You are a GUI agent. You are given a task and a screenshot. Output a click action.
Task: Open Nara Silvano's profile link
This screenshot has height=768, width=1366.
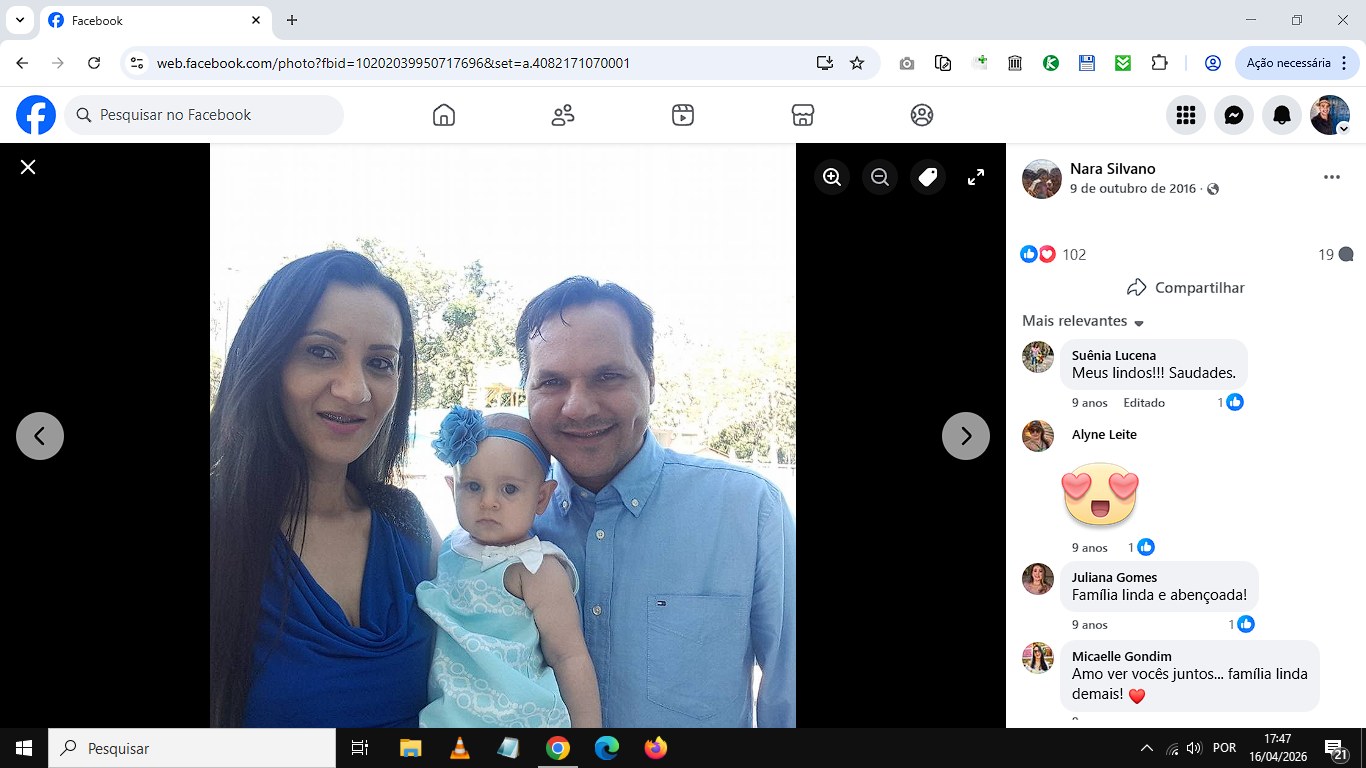tap(1112, 169)
